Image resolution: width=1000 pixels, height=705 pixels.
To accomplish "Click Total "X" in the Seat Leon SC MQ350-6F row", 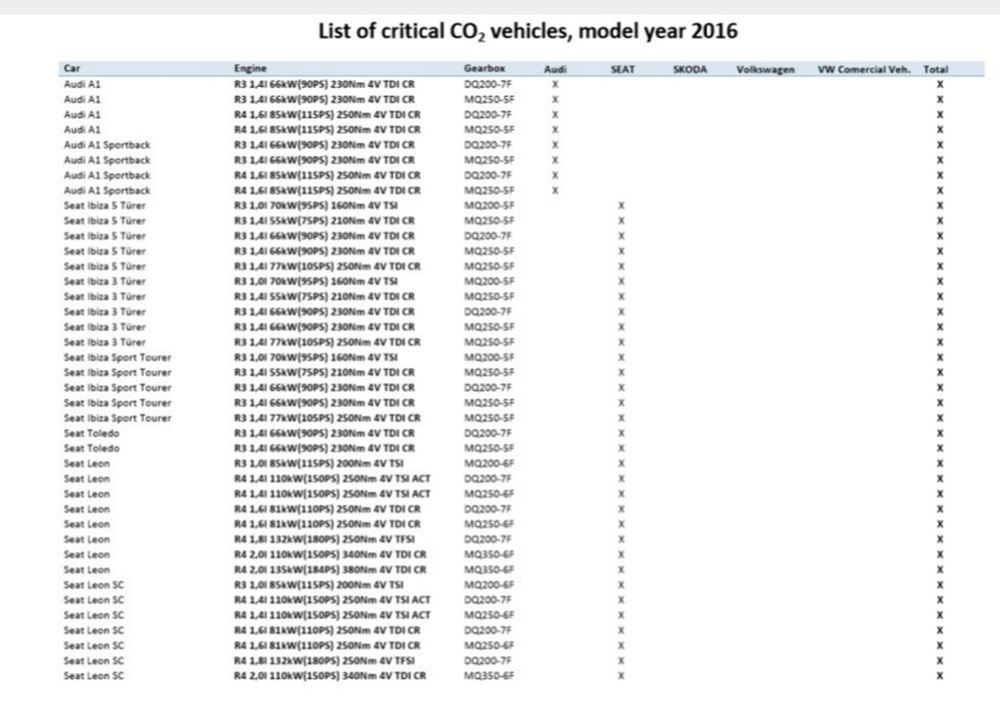I will 939,676.
